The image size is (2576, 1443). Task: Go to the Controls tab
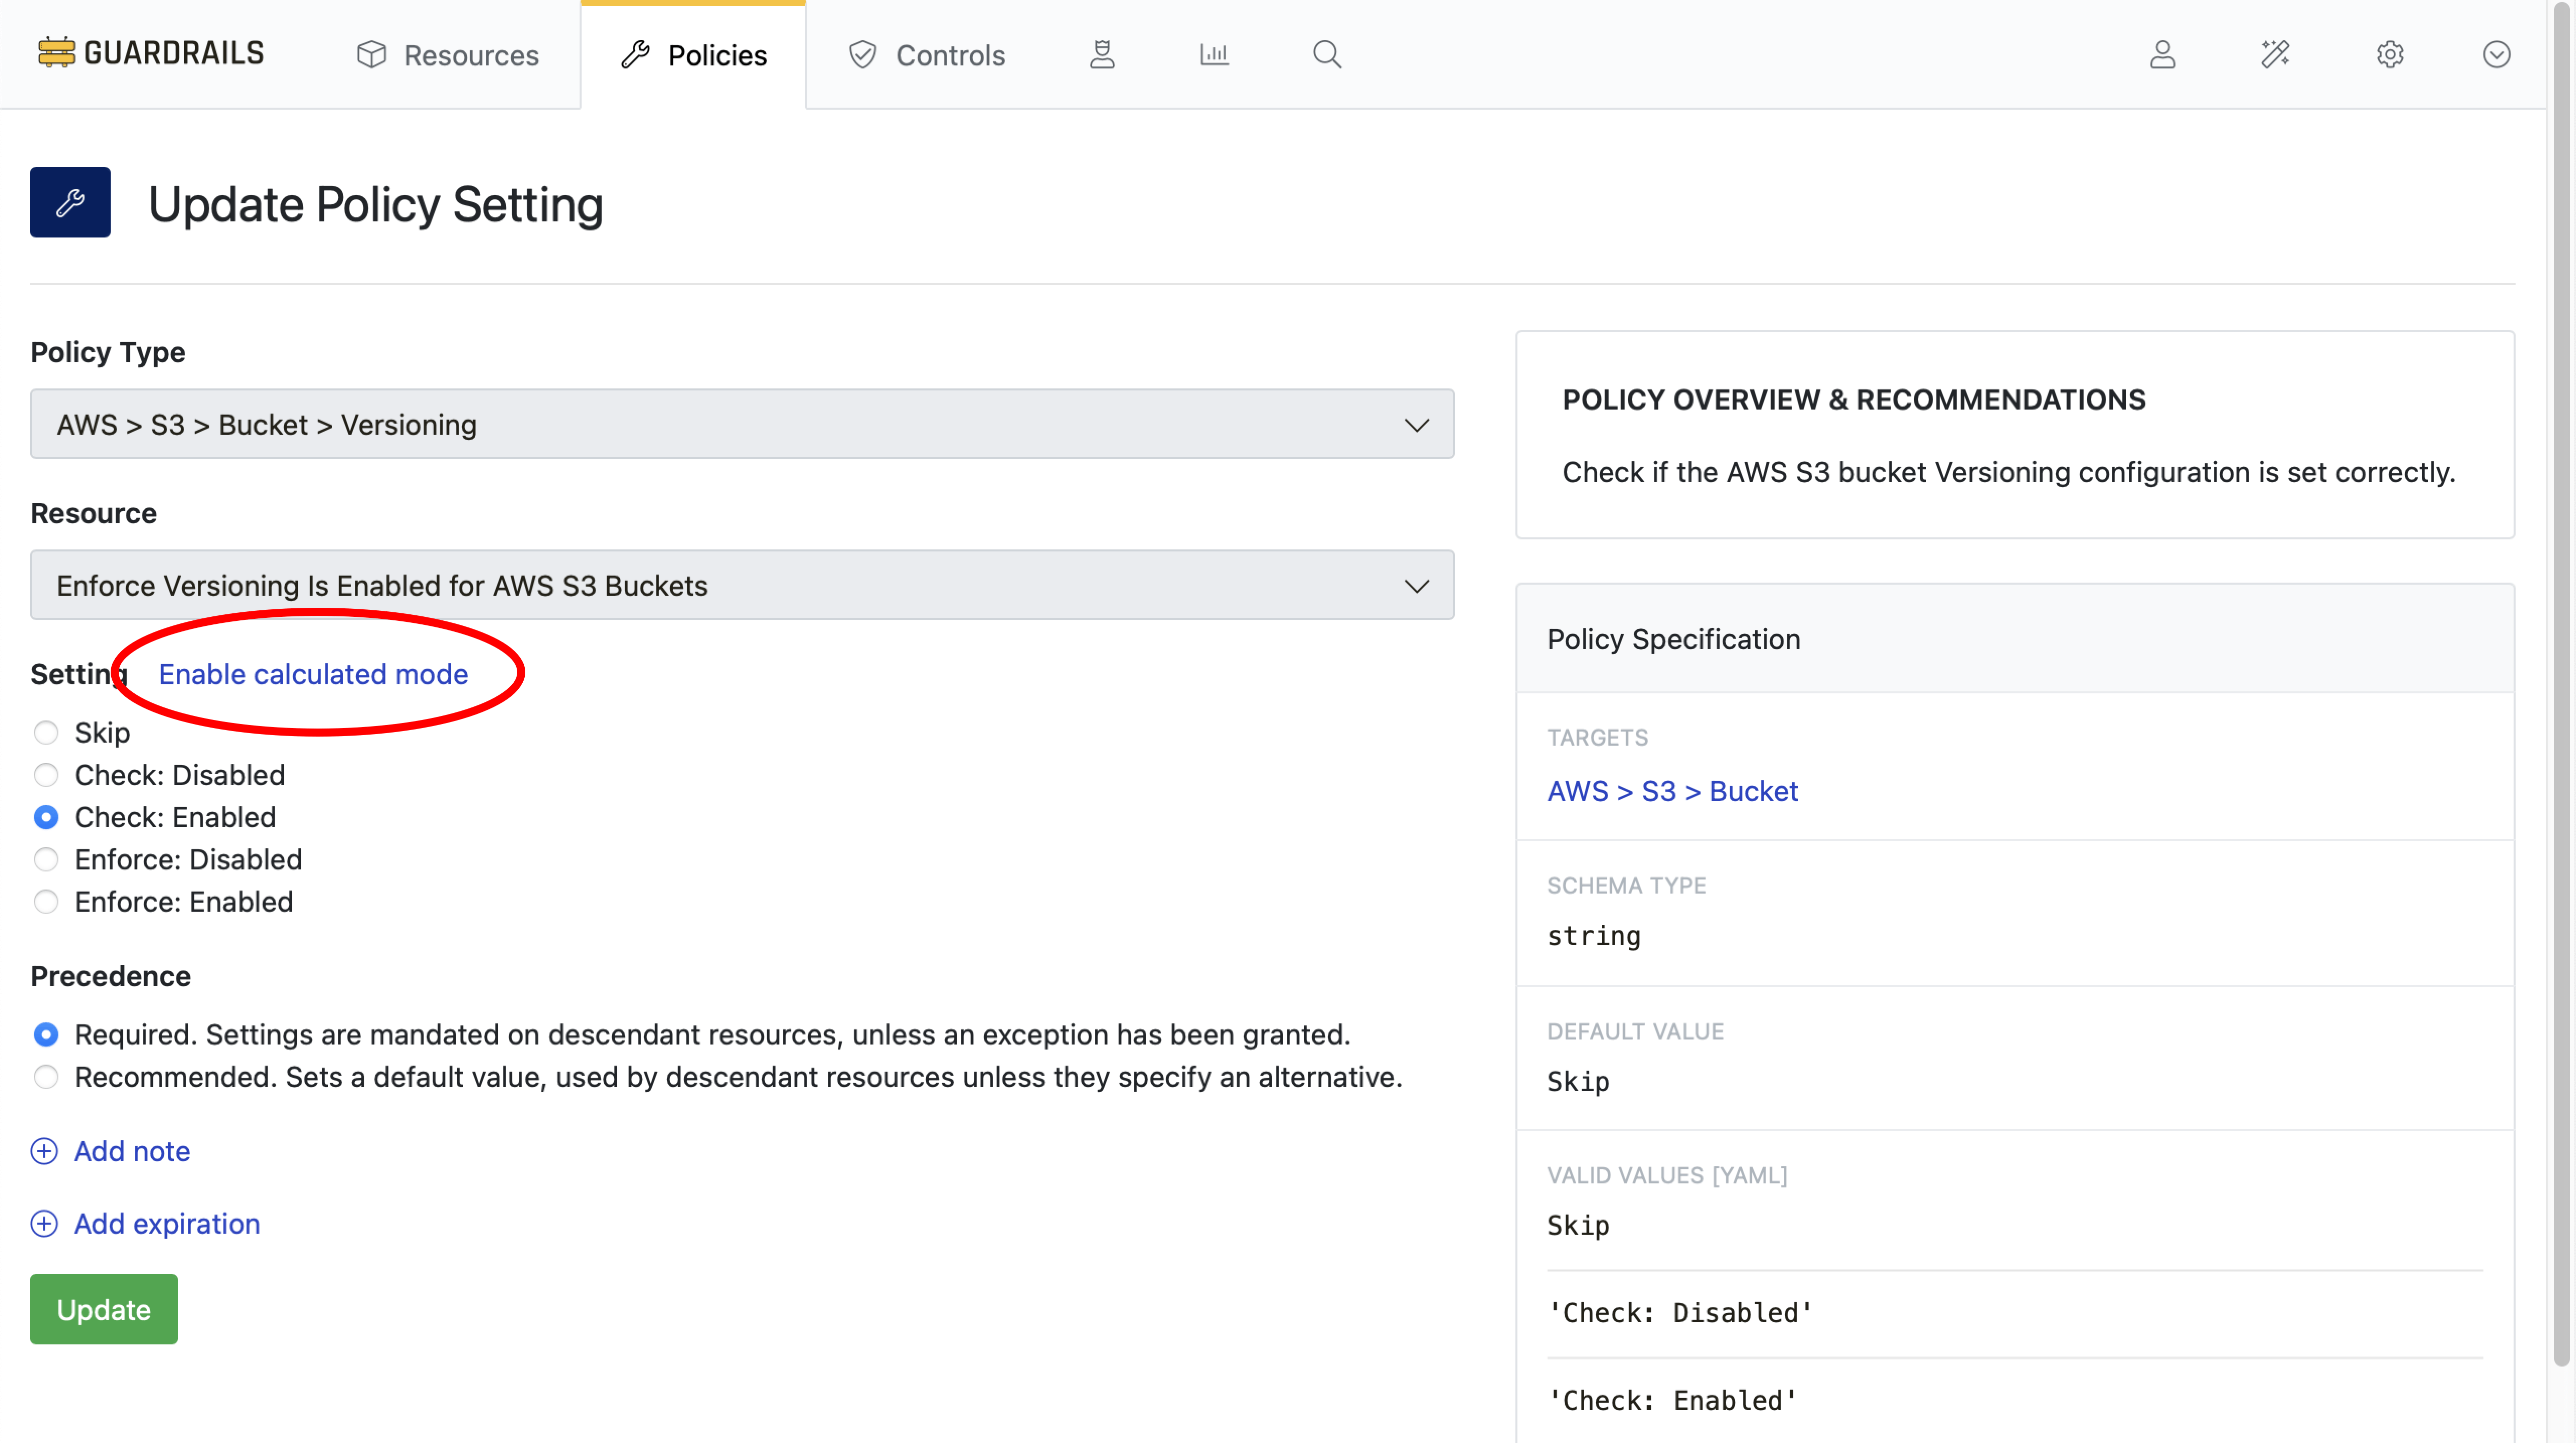coord(927,55)
